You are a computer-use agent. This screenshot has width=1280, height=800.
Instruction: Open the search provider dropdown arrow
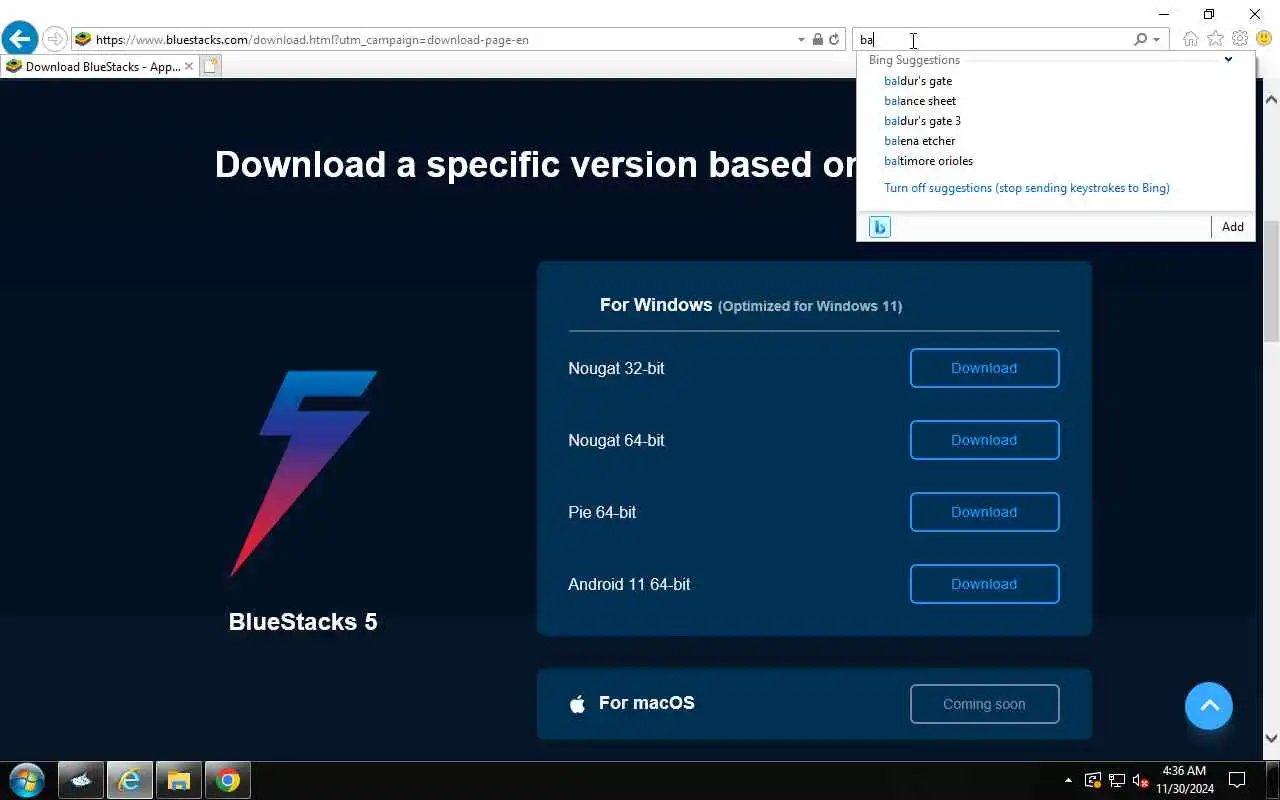[x=1157, y=40]
